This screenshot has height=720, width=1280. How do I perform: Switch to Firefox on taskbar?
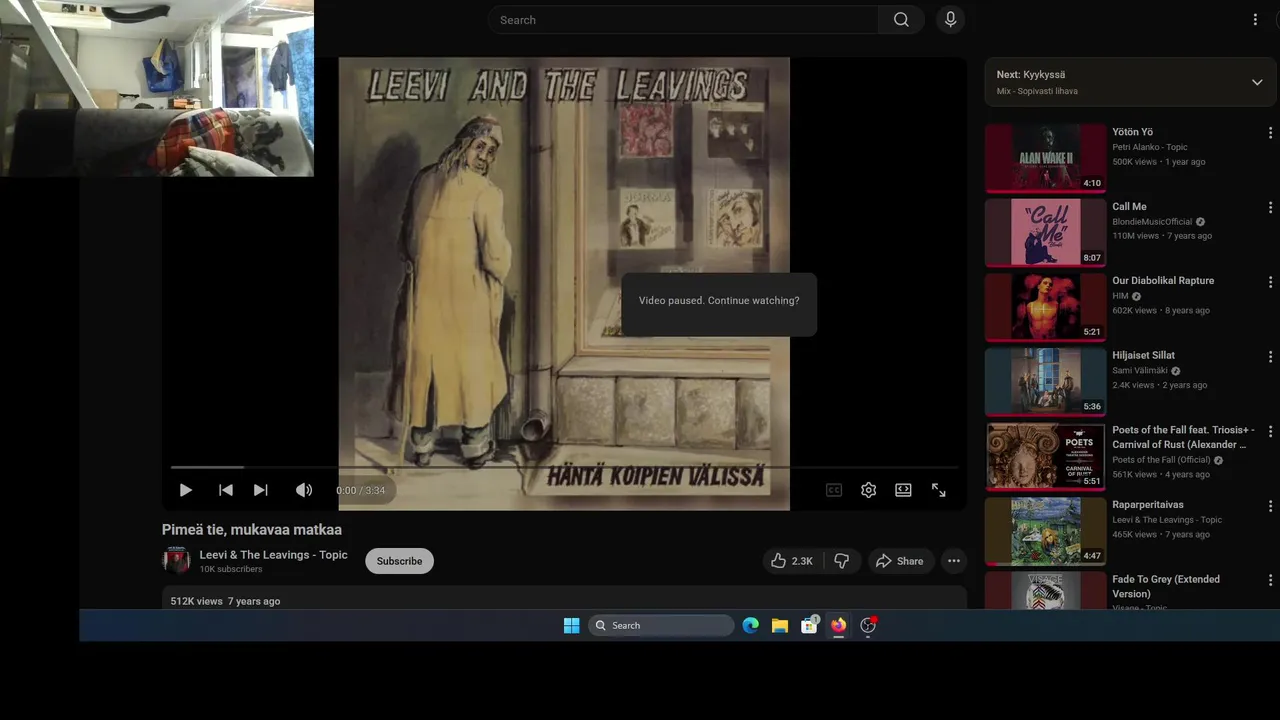tap(838, 626)
